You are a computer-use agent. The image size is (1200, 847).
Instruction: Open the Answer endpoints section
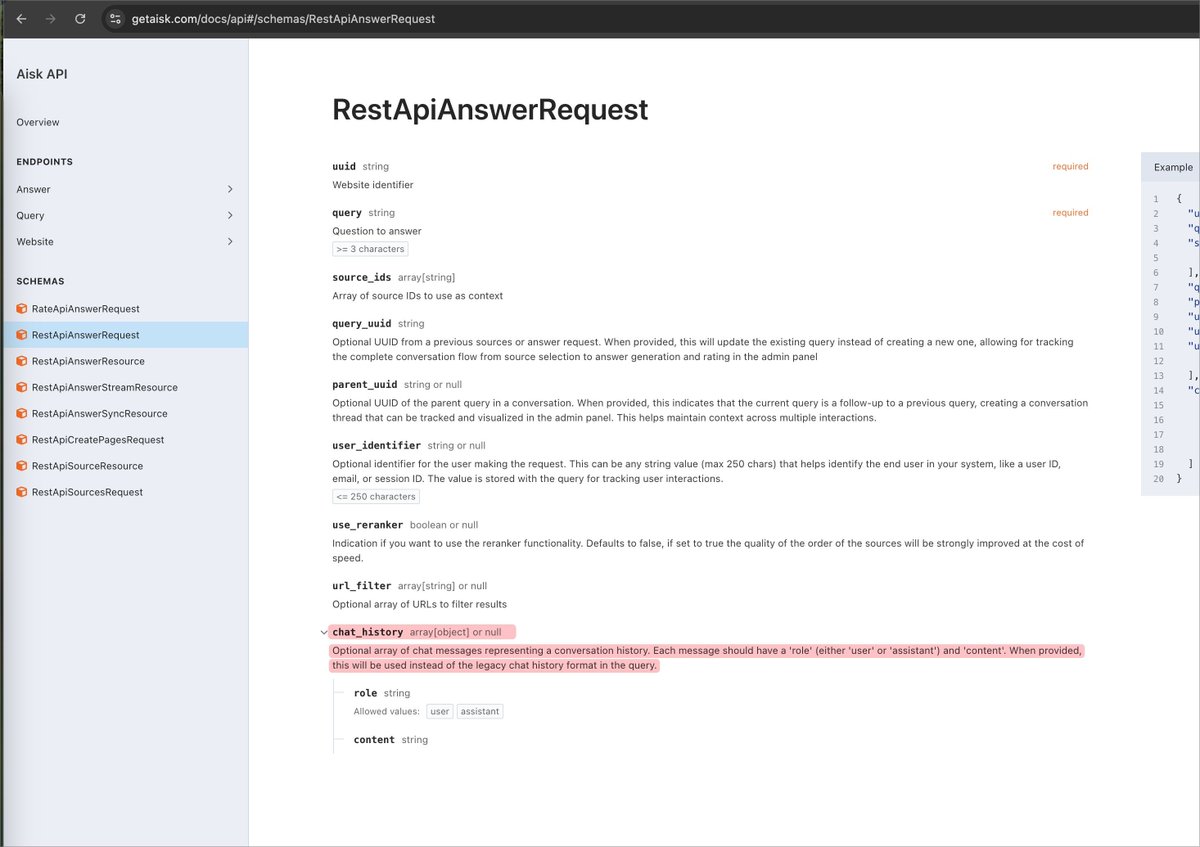tap(124, 189)
